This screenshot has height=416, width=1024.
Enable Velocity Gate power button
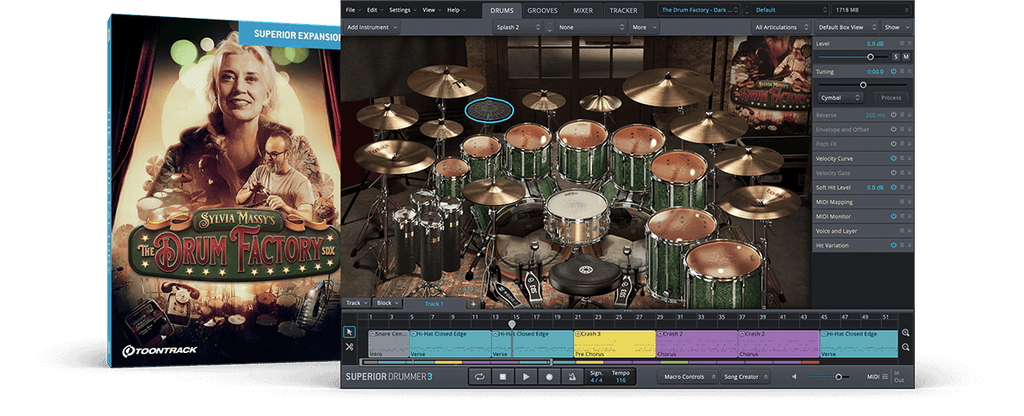pyautogui.click(x=893, y=172)
